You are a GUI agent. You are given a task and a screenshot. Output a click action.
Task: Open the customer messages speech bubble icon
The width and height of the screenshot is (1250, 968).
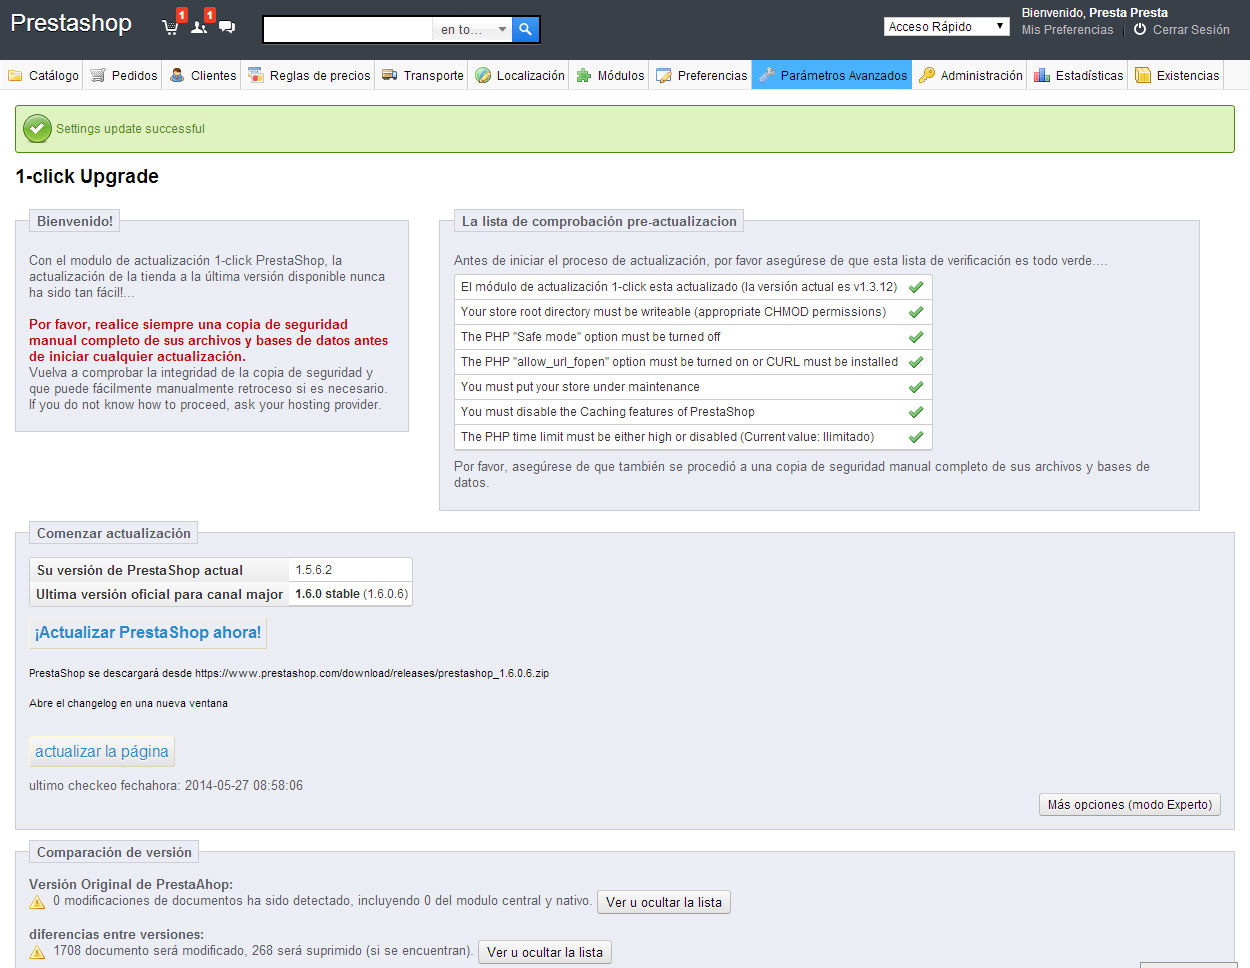point(227,27)
